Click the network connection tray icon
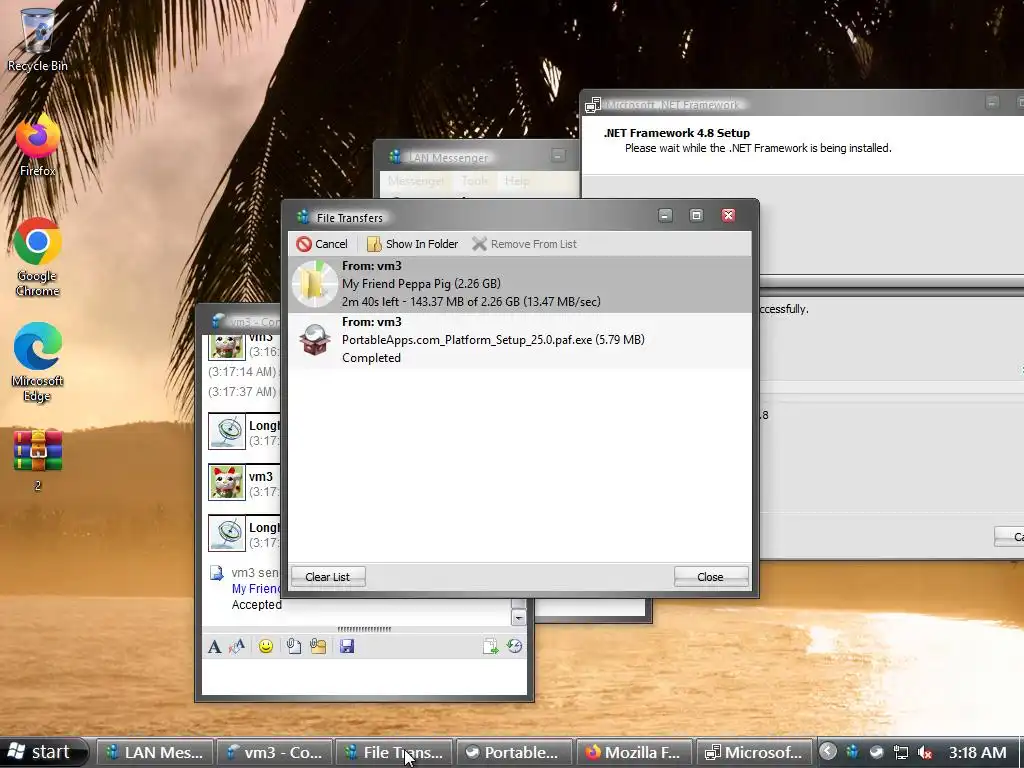Screen dimensions: 1024x768 click(901, 752)
